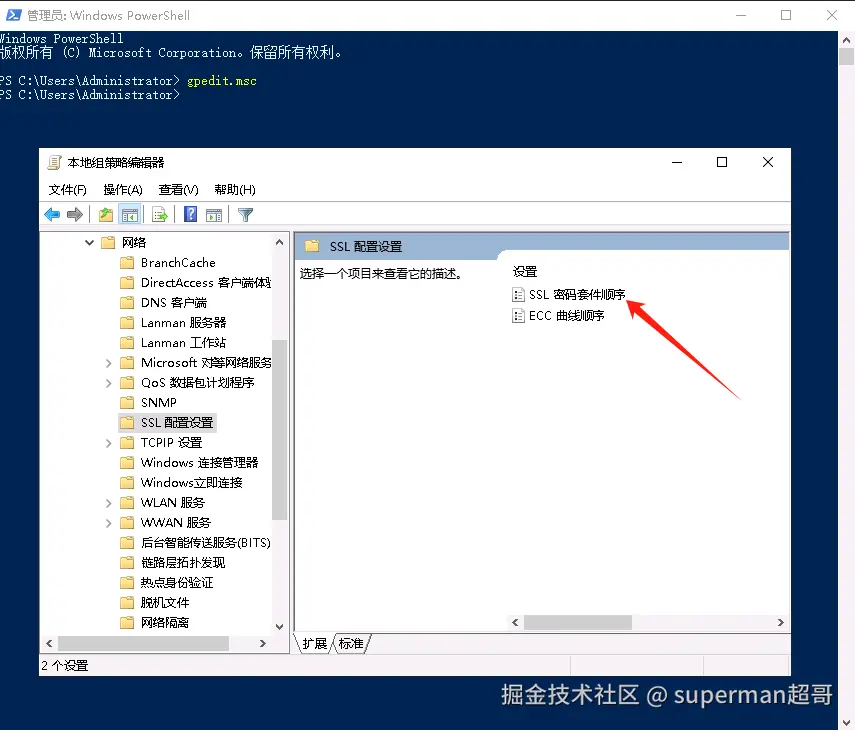
Task: Switch to the 标准 tab
Action: [x=350, y=644]
